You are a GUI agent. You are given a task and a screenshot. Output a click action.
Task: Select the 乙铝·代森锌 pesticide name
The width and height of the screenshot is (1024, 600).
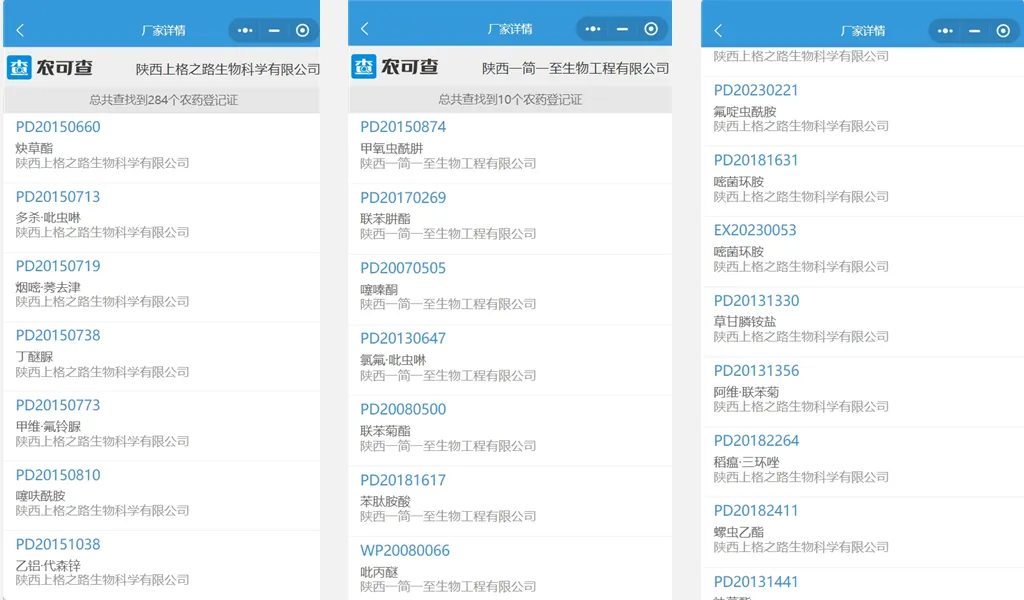point(48,565)
